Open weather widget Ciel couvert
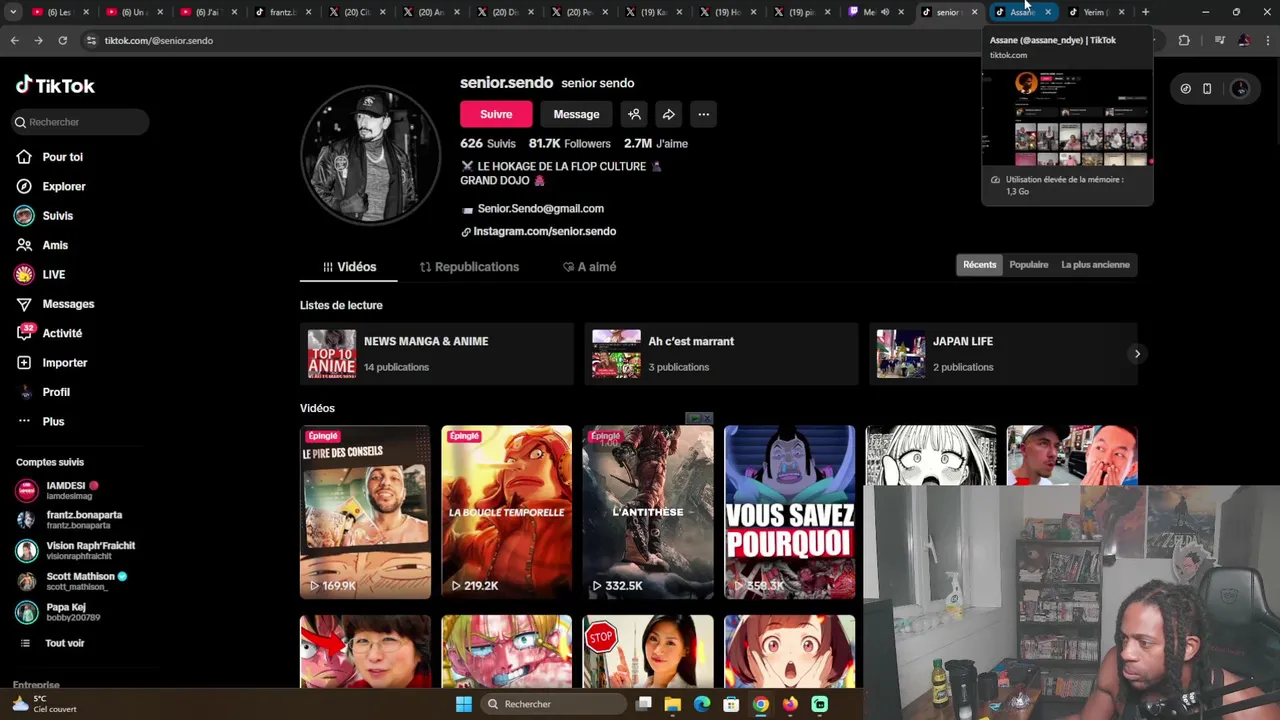 coord(44,704)
